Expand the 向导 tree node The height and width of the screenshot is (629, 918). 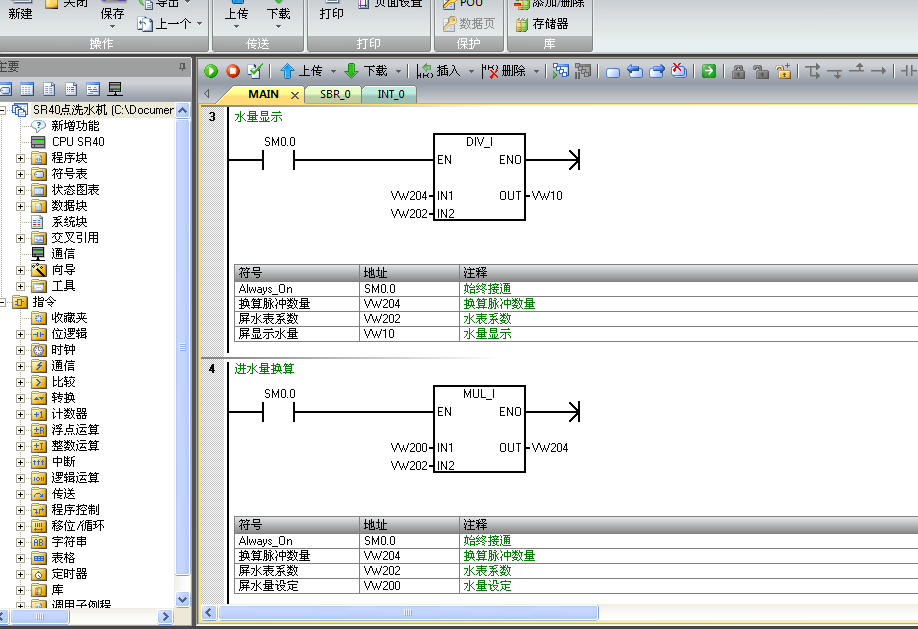click(20, 270)
